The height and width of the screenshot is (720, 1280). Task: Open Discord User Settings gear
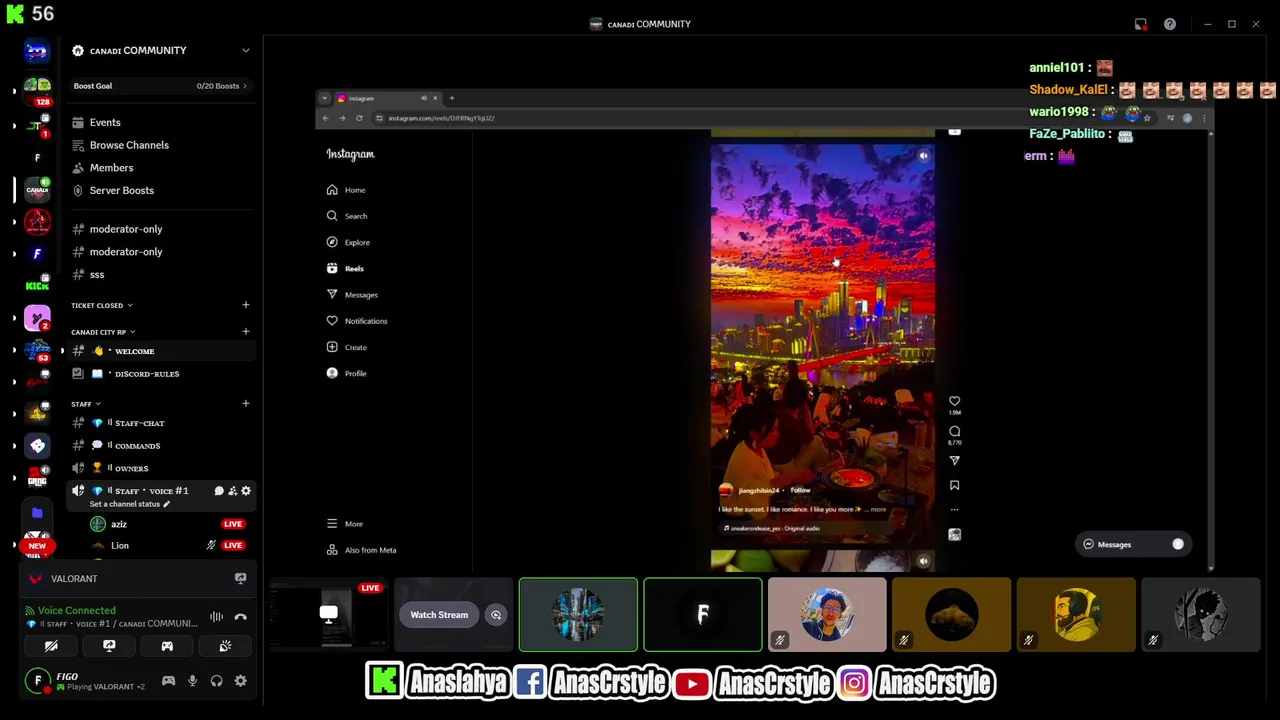coord(240,681)
